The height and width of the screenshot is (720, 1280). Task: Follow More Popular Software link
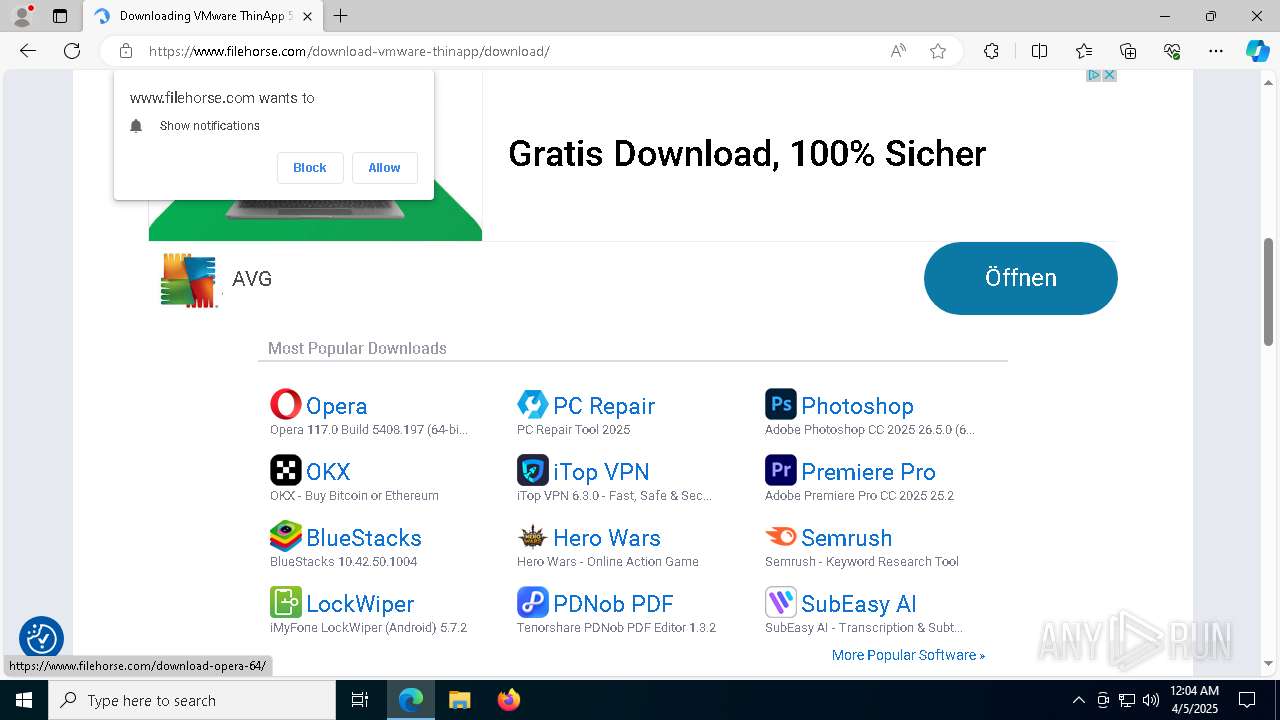(908, 655)
